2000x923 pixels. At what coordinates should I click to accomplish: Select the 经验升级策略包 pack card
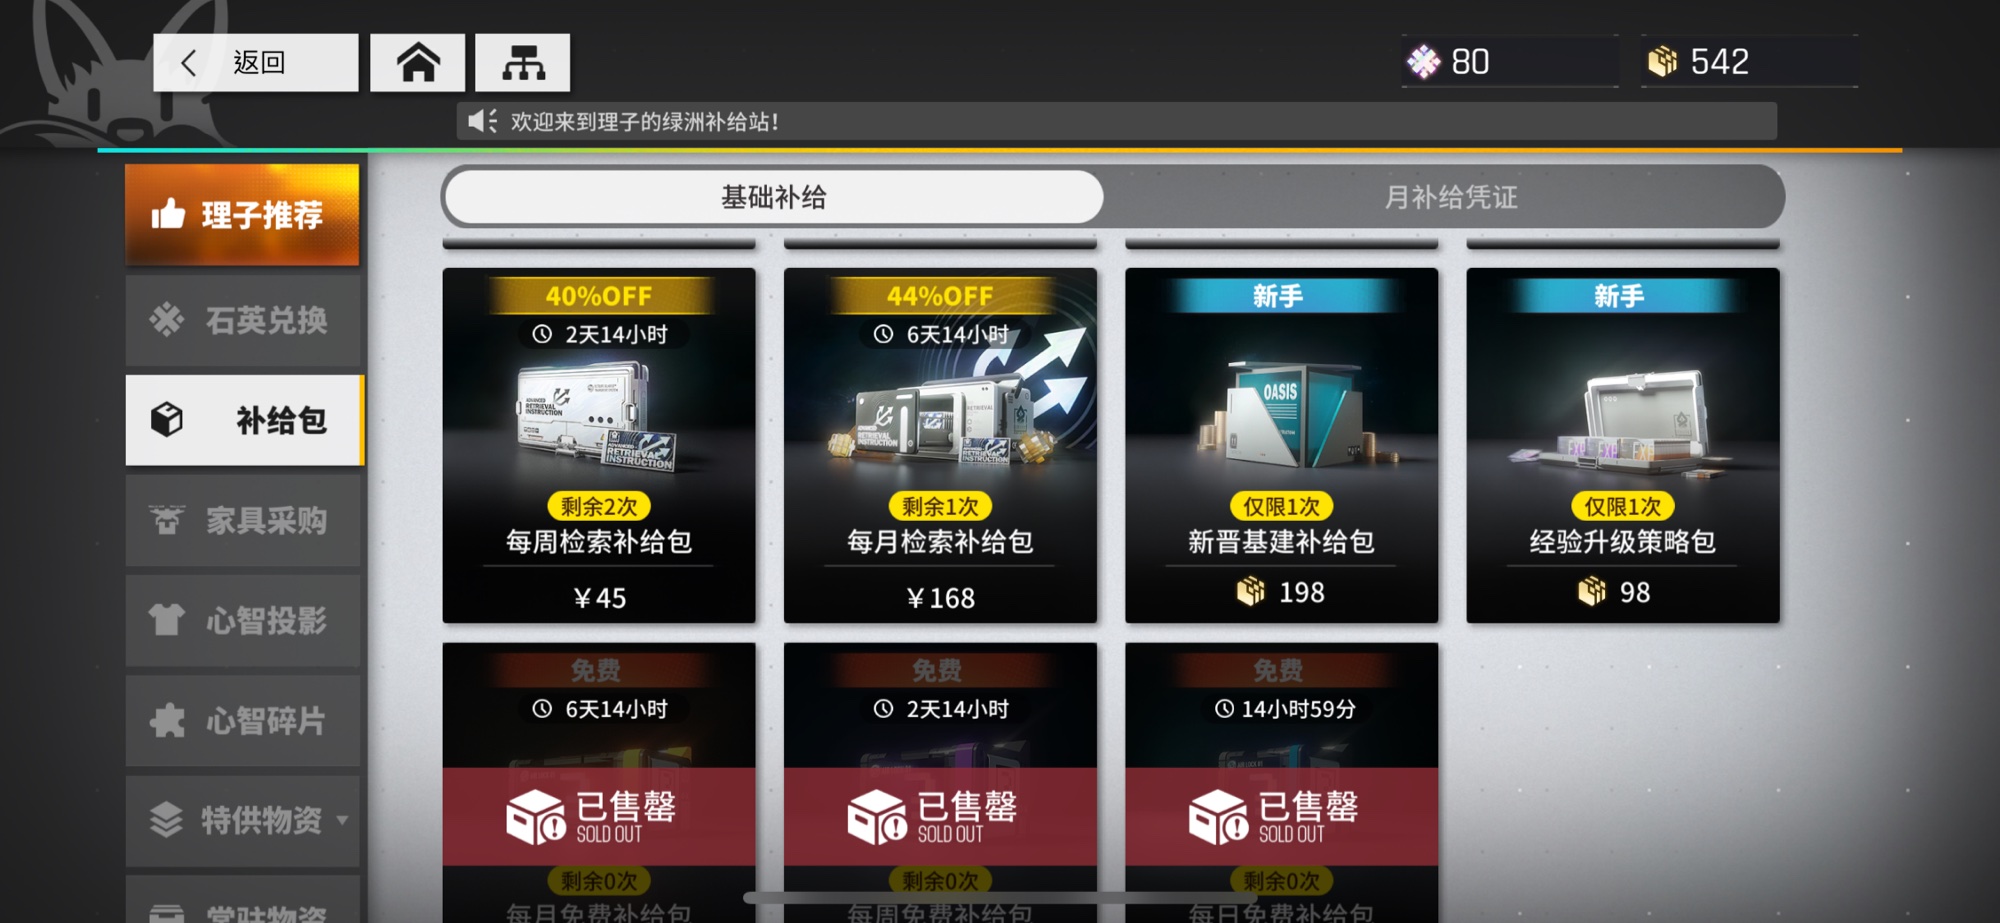coord(1622,445)
